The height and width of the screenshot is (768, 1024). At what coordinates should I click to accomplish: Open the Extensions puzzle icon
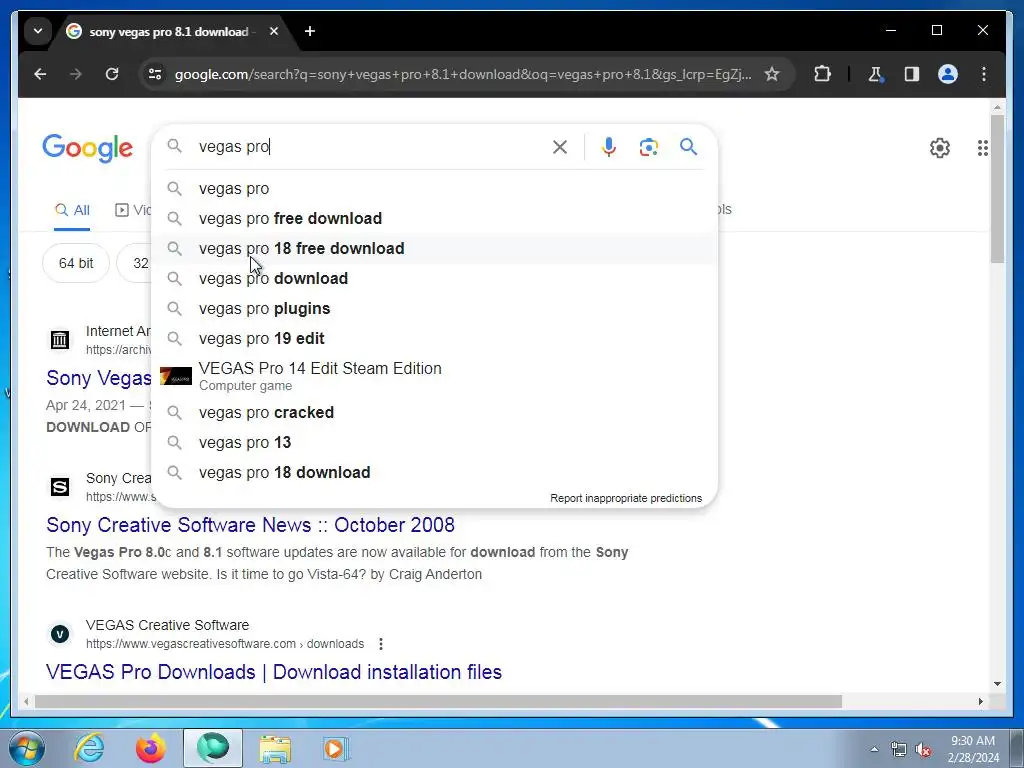822,74
